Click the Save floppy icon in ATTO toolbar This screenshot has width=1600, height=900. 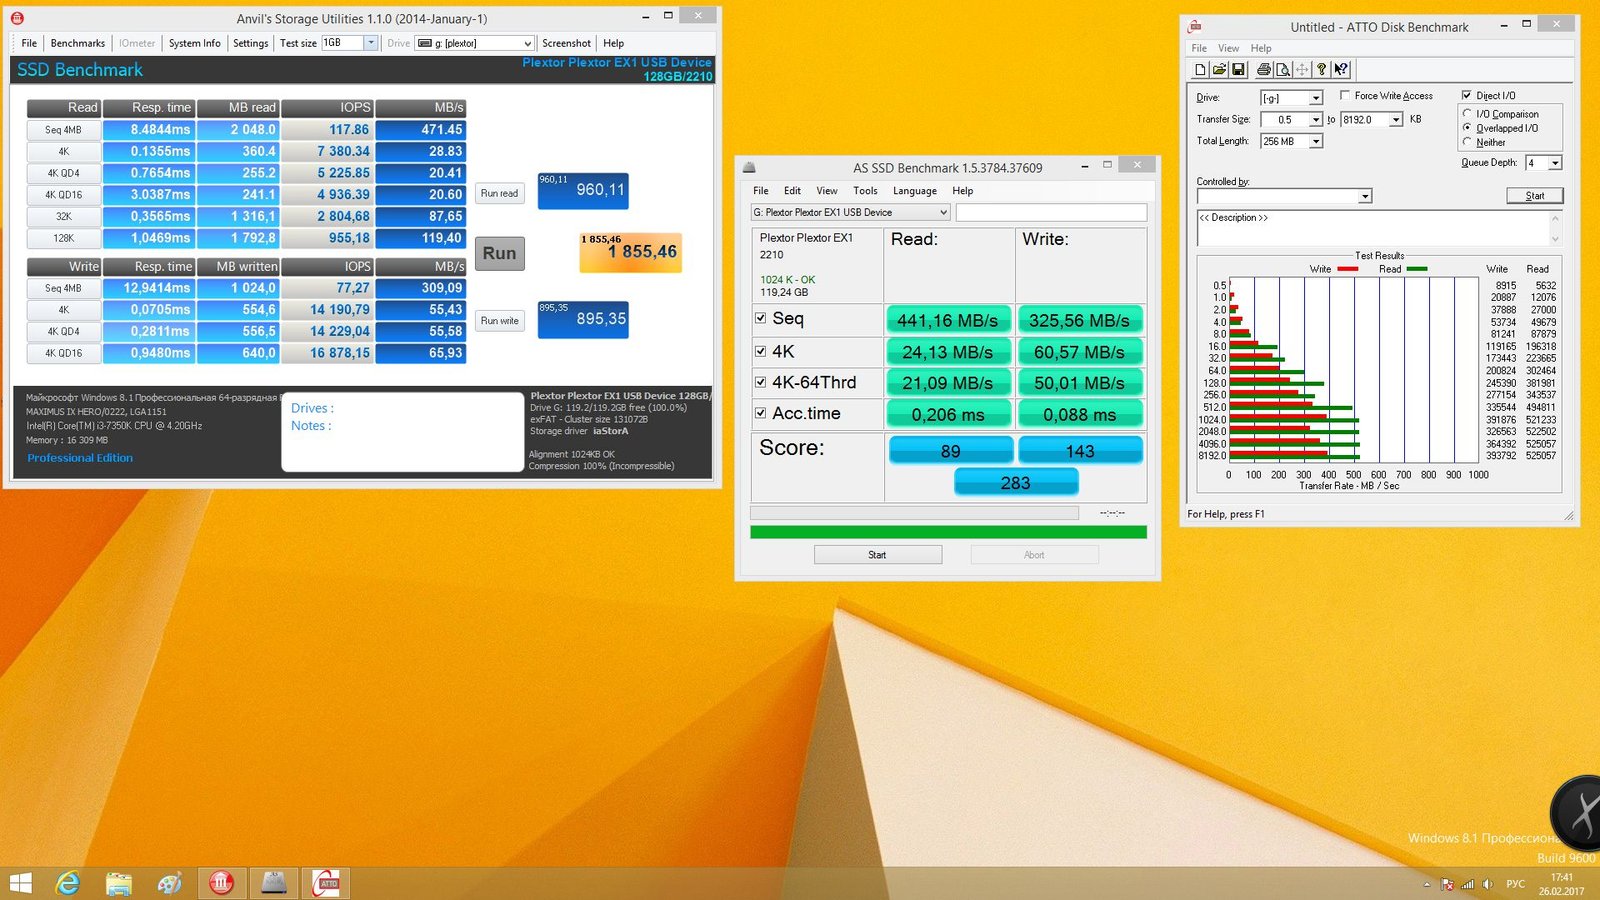(1238, 69)
